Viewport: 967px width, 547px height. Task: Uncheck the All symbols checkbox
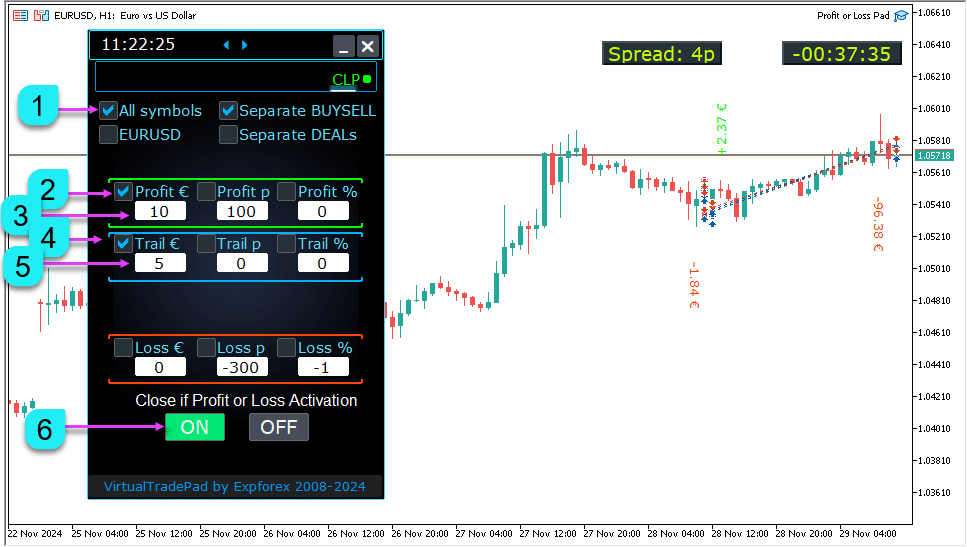pyautogui.click(x=109, y=111)
